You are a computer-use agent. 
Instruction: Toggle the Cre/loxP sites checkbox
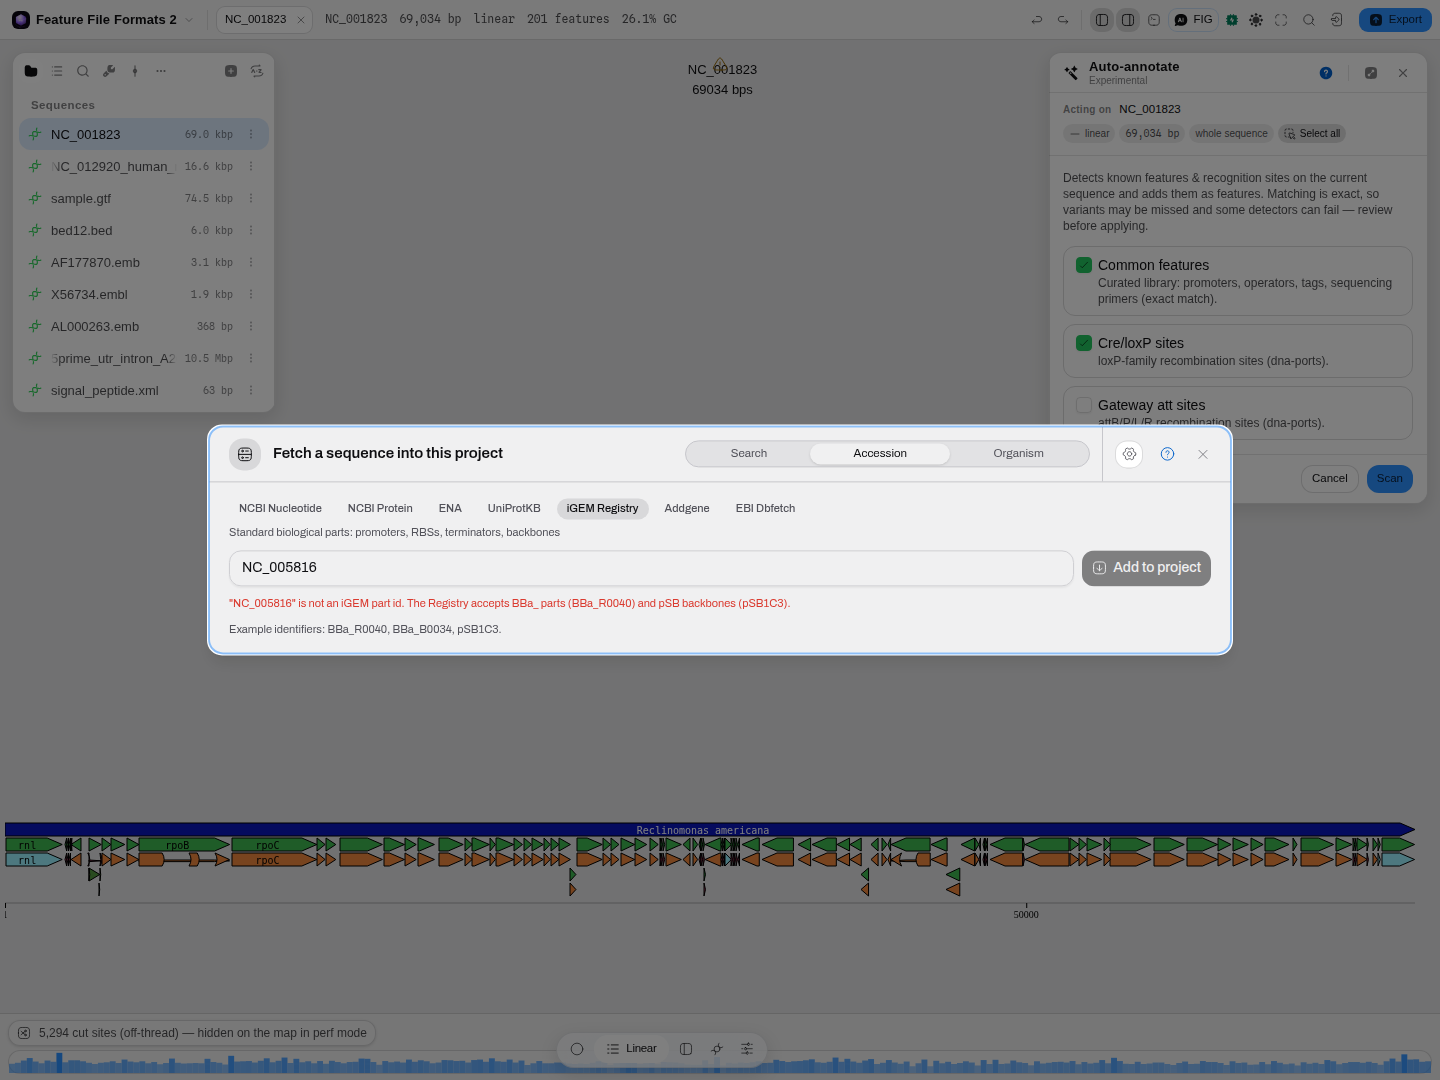click(1084, 343)
